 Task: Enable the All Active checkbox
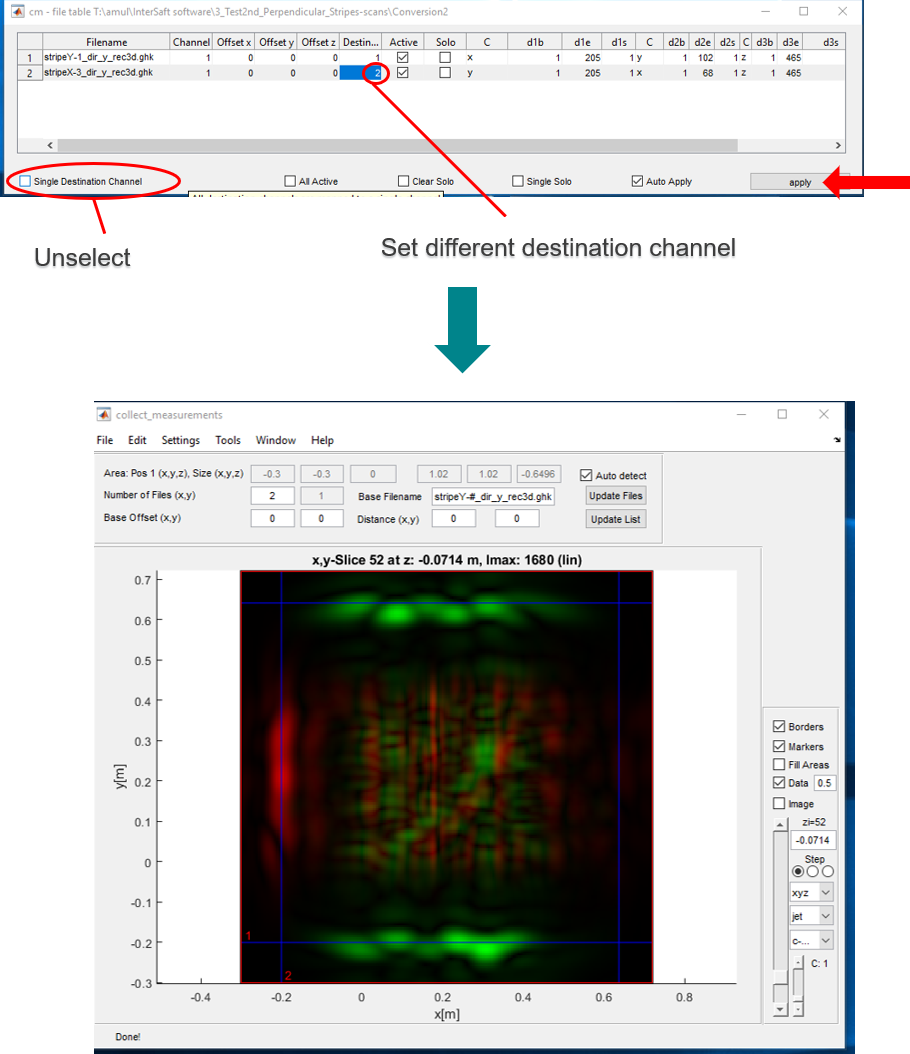click(290, 181)
